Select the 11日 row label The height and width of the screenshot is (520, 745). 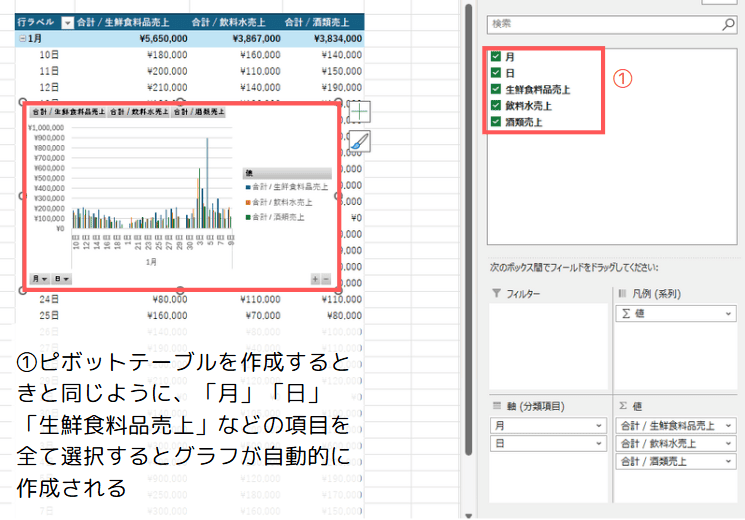click(49, 71)
